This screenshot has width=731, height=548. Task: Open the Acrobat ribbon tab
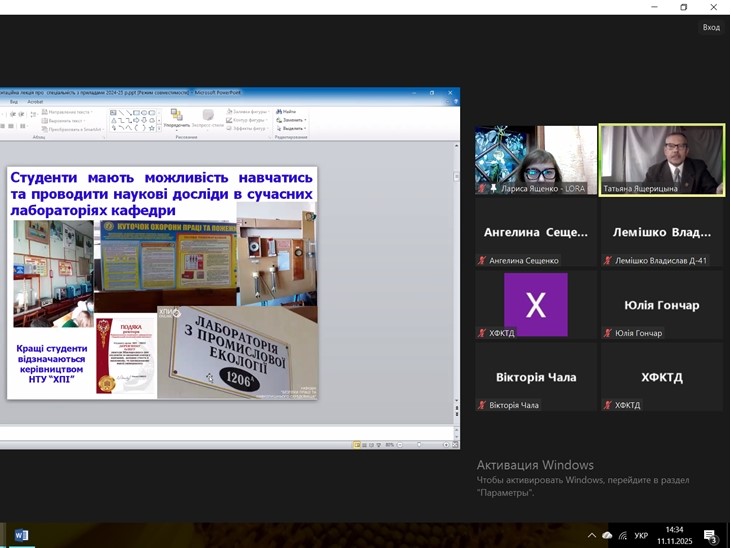35,101
